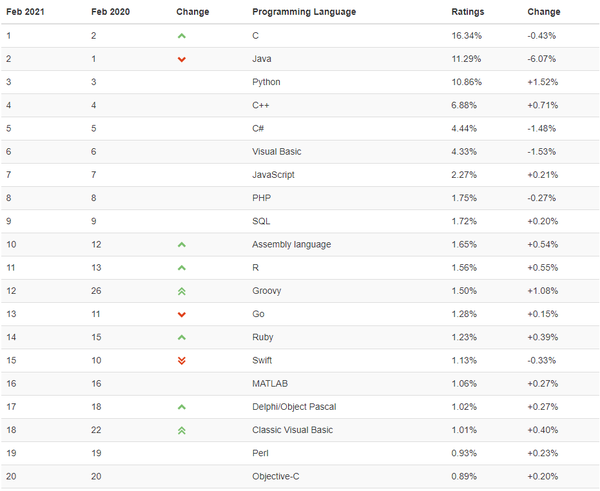Click the double red arrow beside Swift
Viewport: 600px width, 491px height.
[181, 360]
